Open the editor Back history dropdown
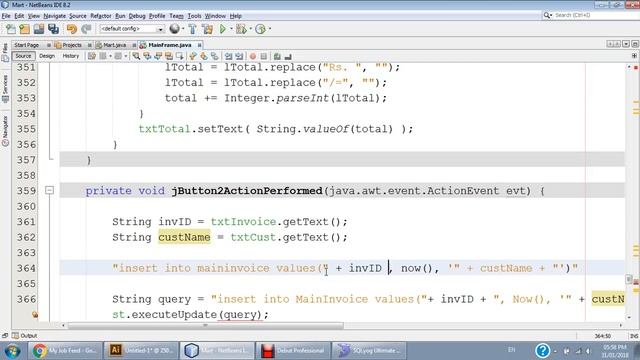This screenshot has height=360, width=640. pos(110,56)
